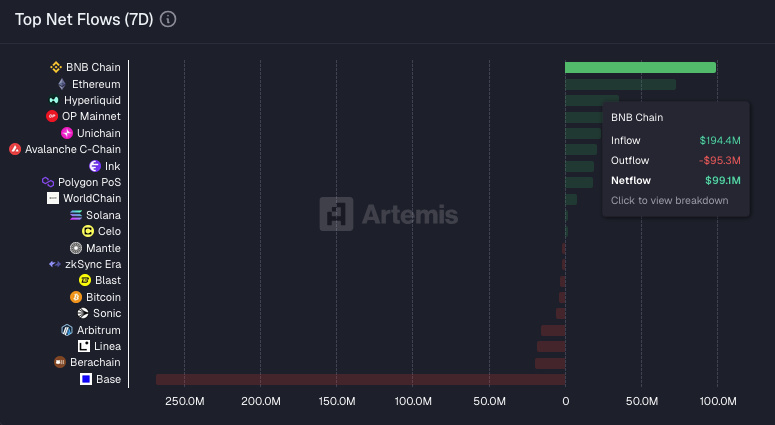Screen dimensions: 775x425
Task: Select the BNB Chain green netflow bar
Action: (641, 67)
